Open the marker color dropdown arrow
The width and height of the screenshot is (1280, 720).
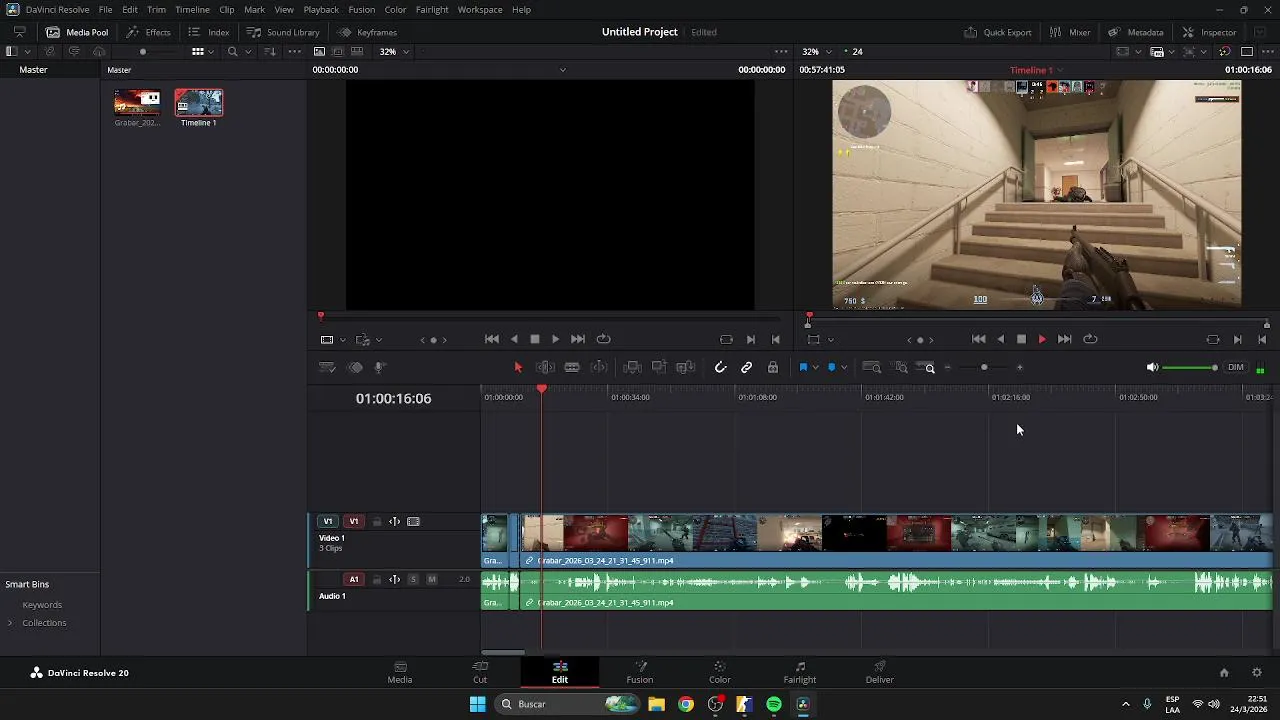click(x=844, y=368)
